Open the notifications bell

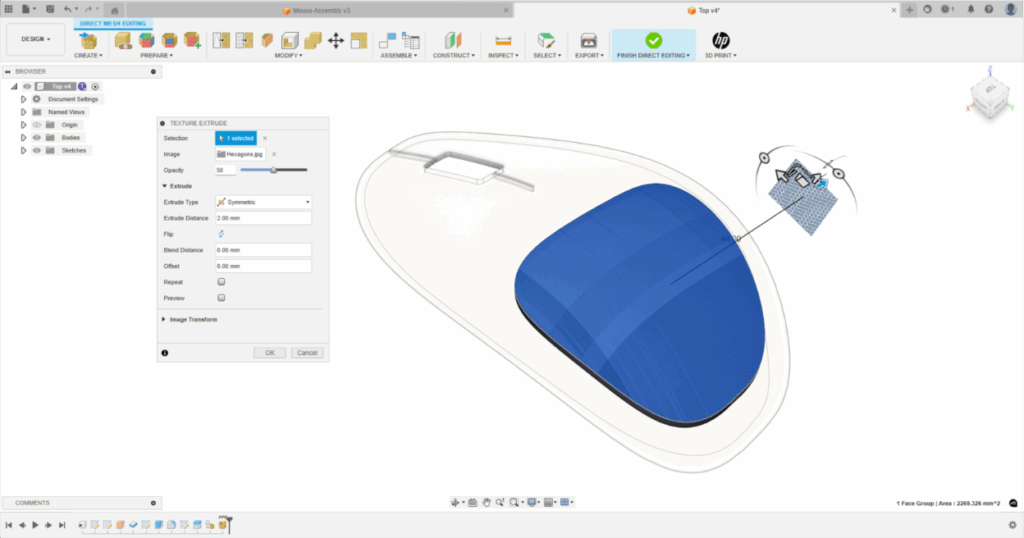click(x=970, y=9)
